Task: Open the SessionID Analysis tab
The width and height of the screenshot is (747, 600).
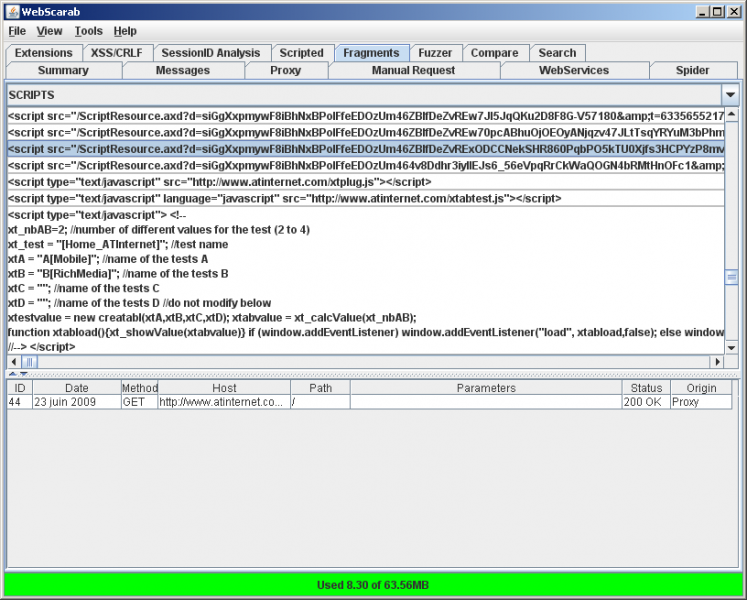Action: pos(211,53)
